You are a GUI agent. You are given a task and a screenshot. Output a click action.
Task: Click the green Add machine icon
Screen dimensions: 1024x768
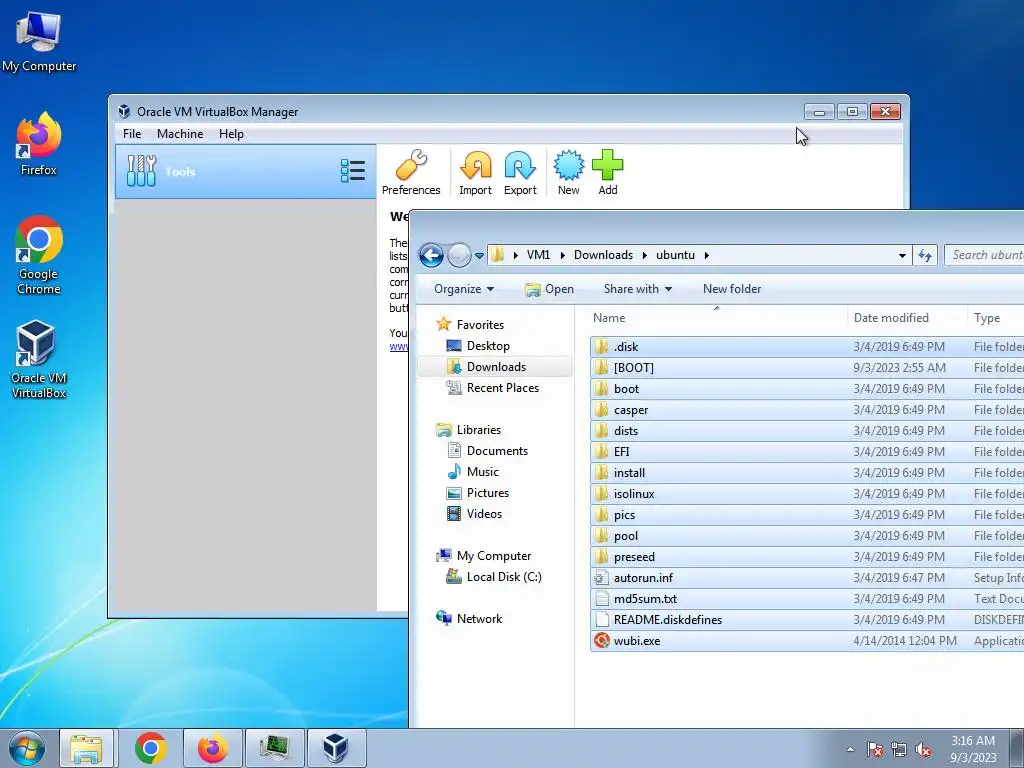[x=607, y=173]
